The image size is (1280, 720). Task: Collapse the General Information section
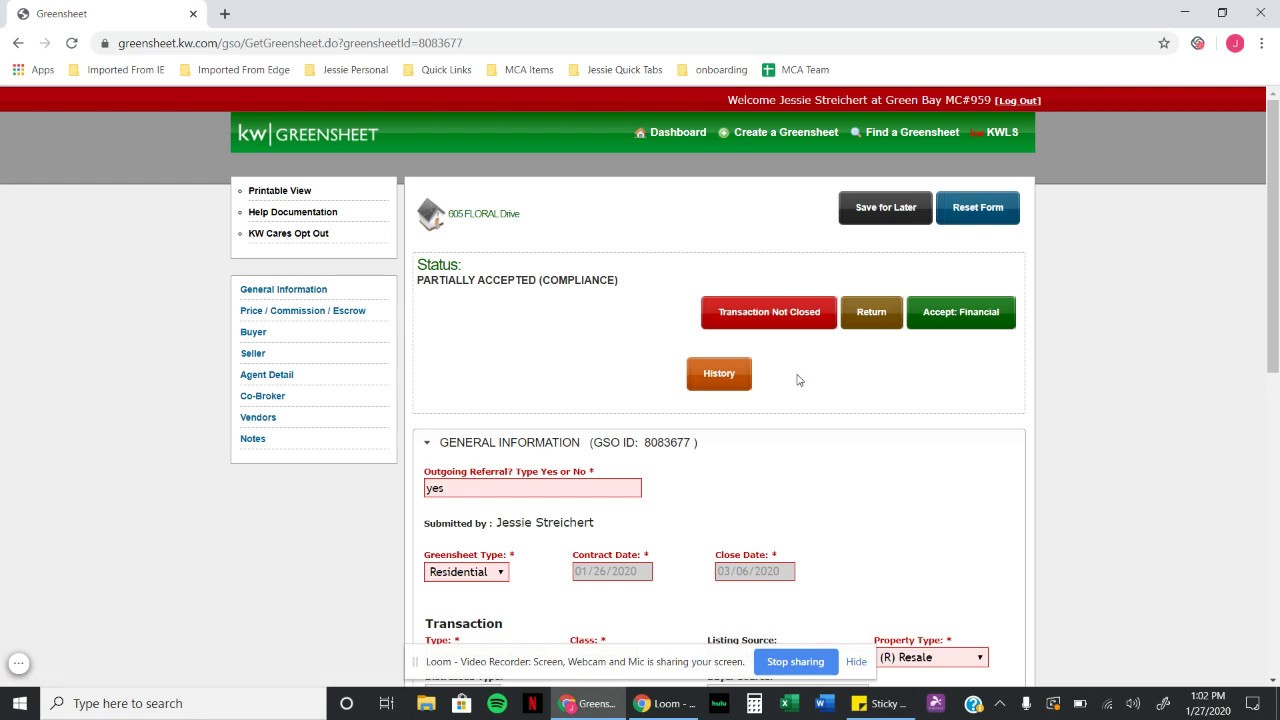(x=427, y=443)
